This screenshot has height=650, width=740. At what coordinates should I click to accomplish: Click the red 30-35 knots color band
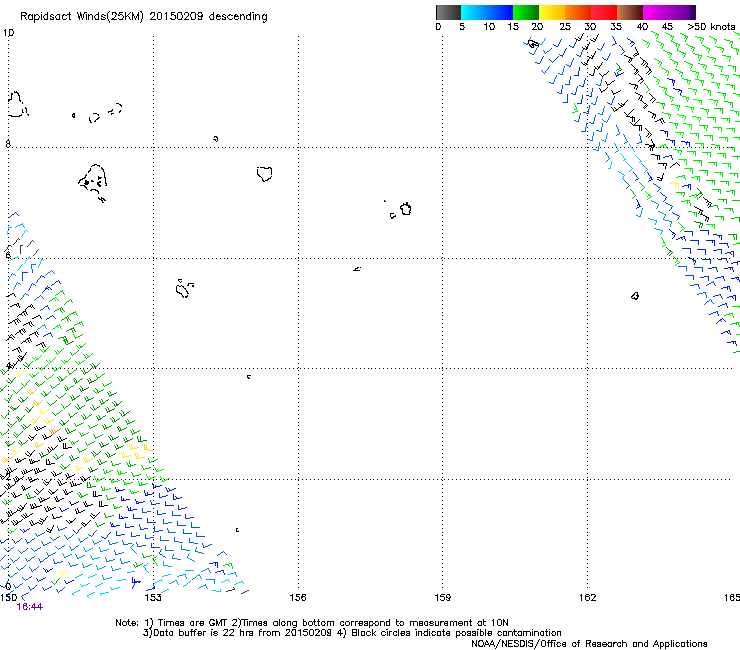click(604, 12)
